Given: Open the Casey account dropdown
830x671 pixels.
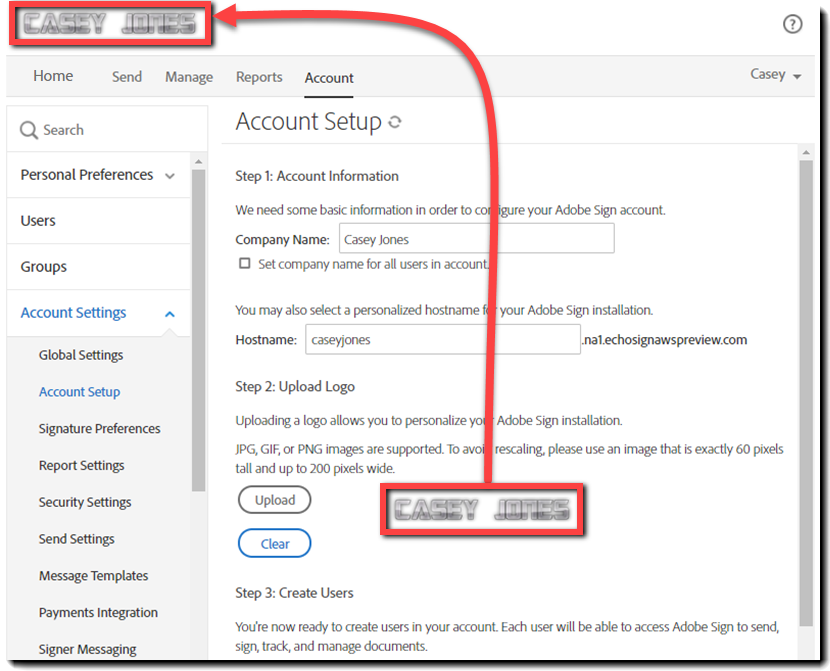Looking at the screenshot, I should click(775, 74).
